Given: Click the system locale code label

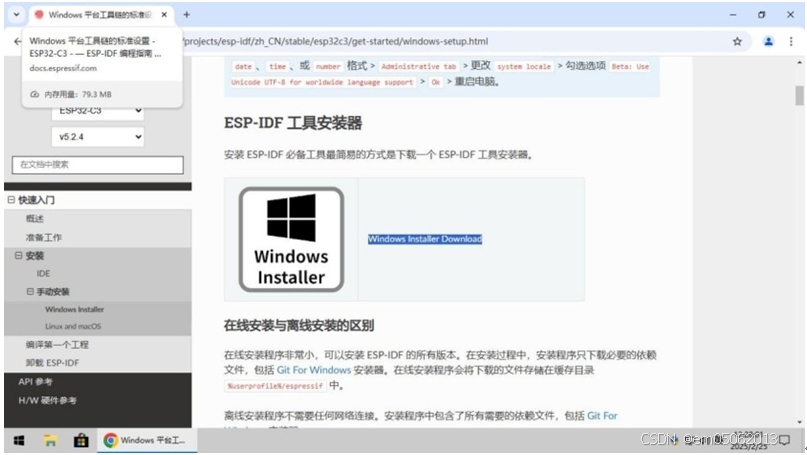Looking at the screenshot, I should (x=524, y=66).
